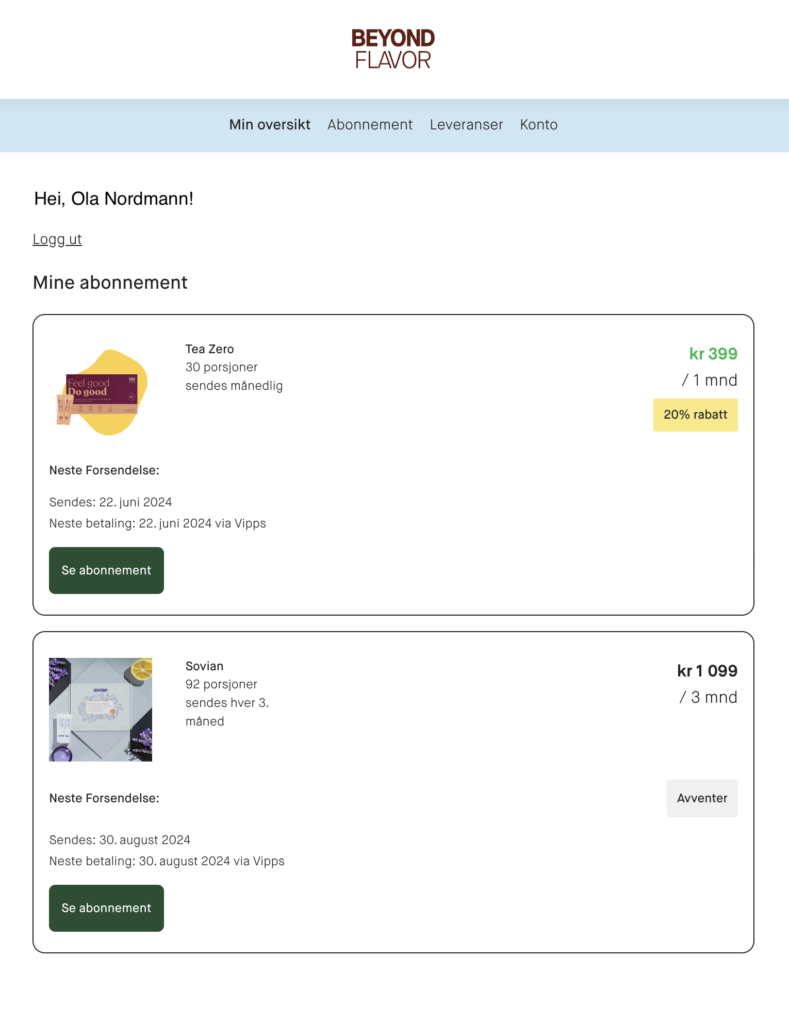Switch to the Abonnement tab
Viewport: 789px width, 1024px height.
point(370,125)
